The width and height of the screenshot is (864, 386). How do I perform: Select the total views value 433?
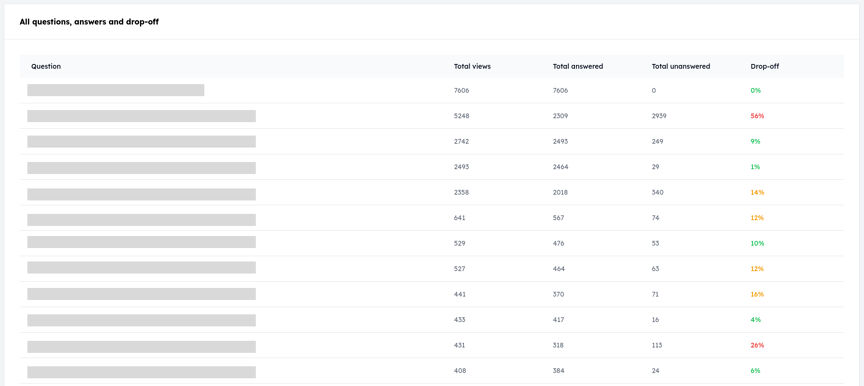tap(460, 320)
